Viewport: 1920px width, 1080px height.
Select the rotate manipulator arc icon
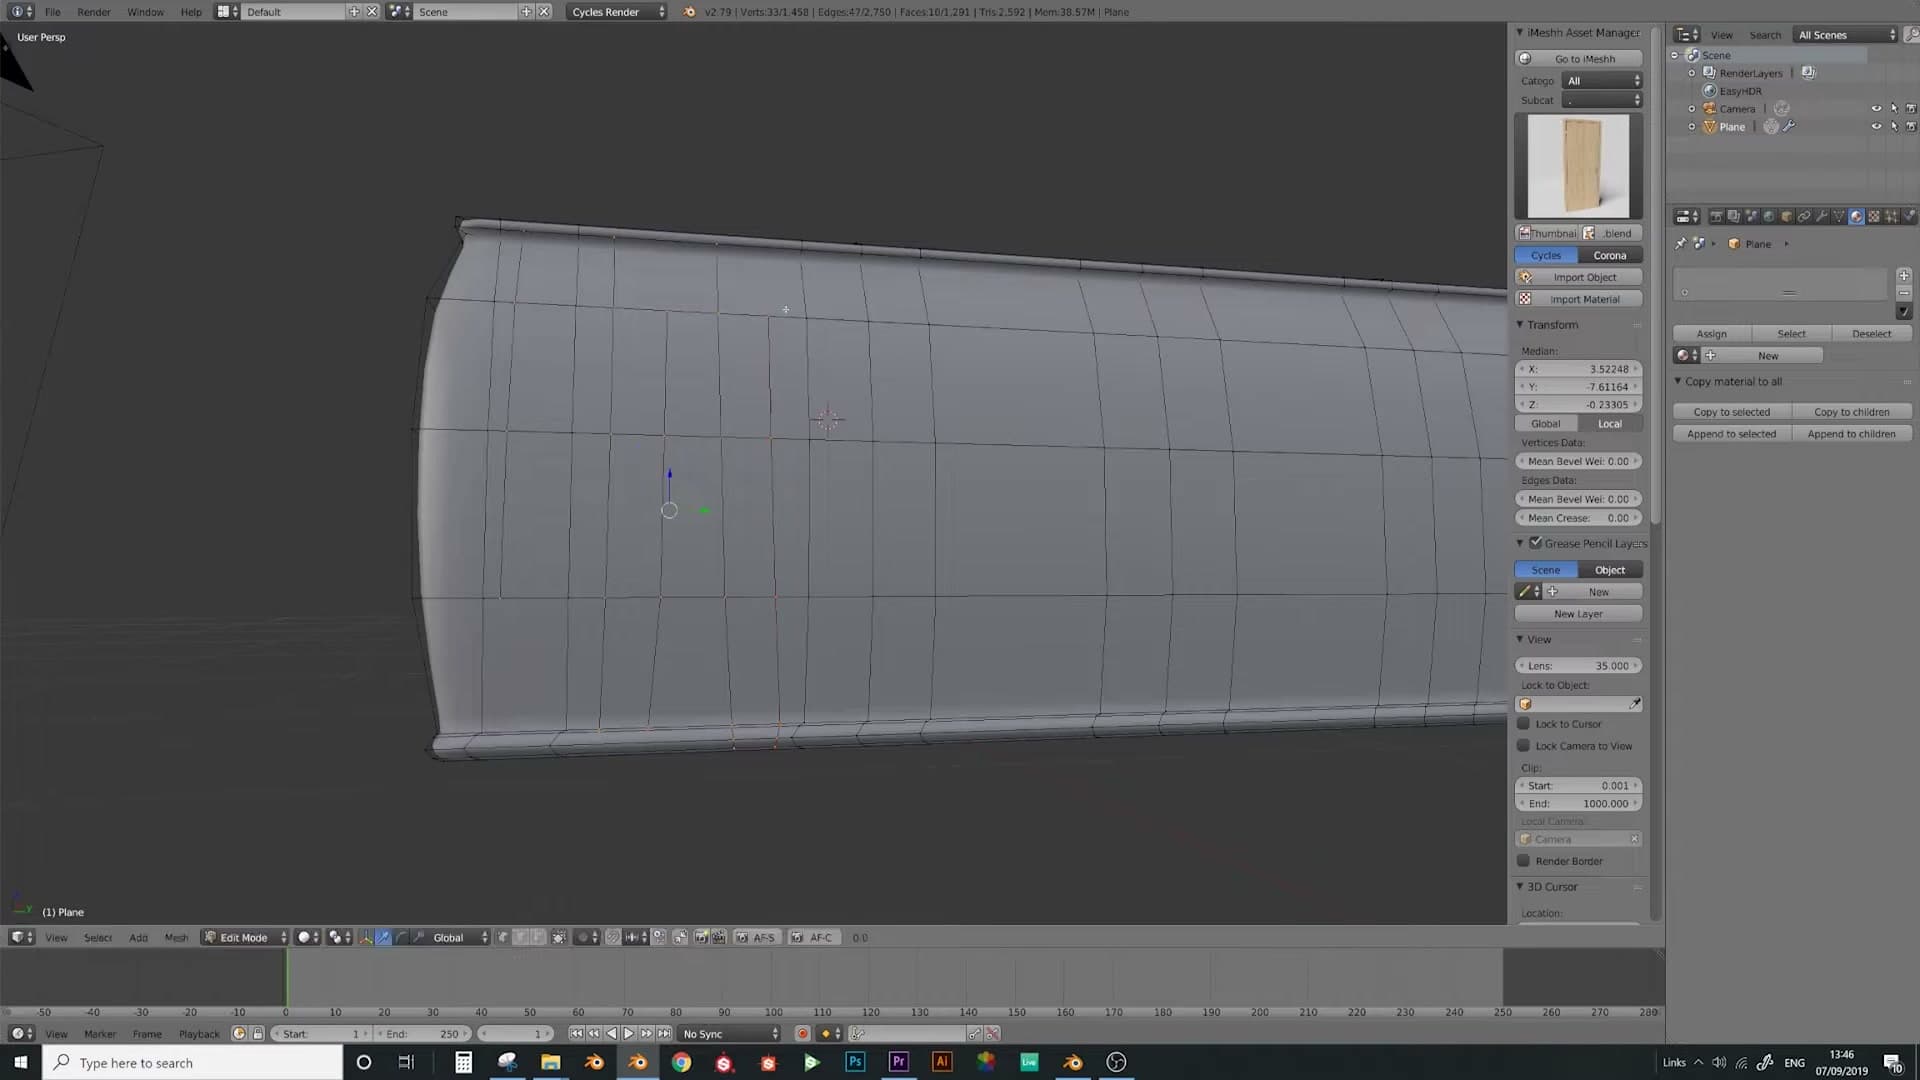[401, 937]
